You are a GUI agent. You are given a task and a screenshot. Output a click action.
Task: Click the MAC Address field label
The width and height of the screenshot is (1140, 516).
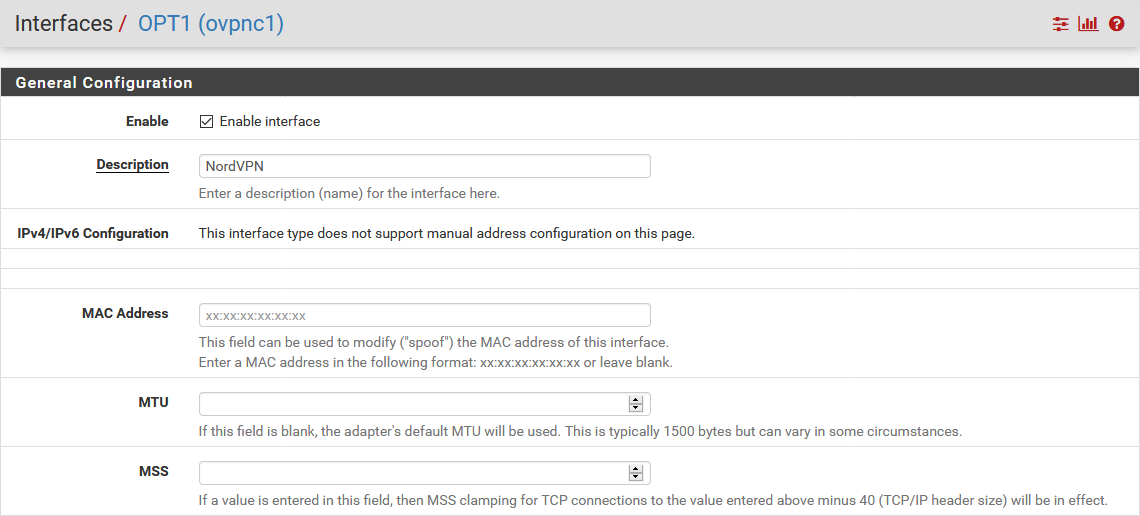click(x=125, y=314)
